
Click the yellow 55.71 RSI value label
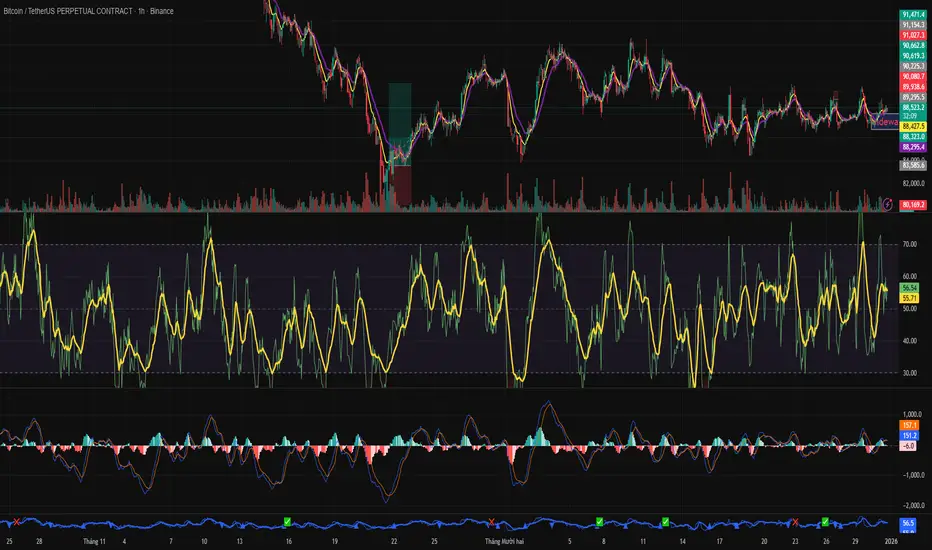(x=909, y=298)
